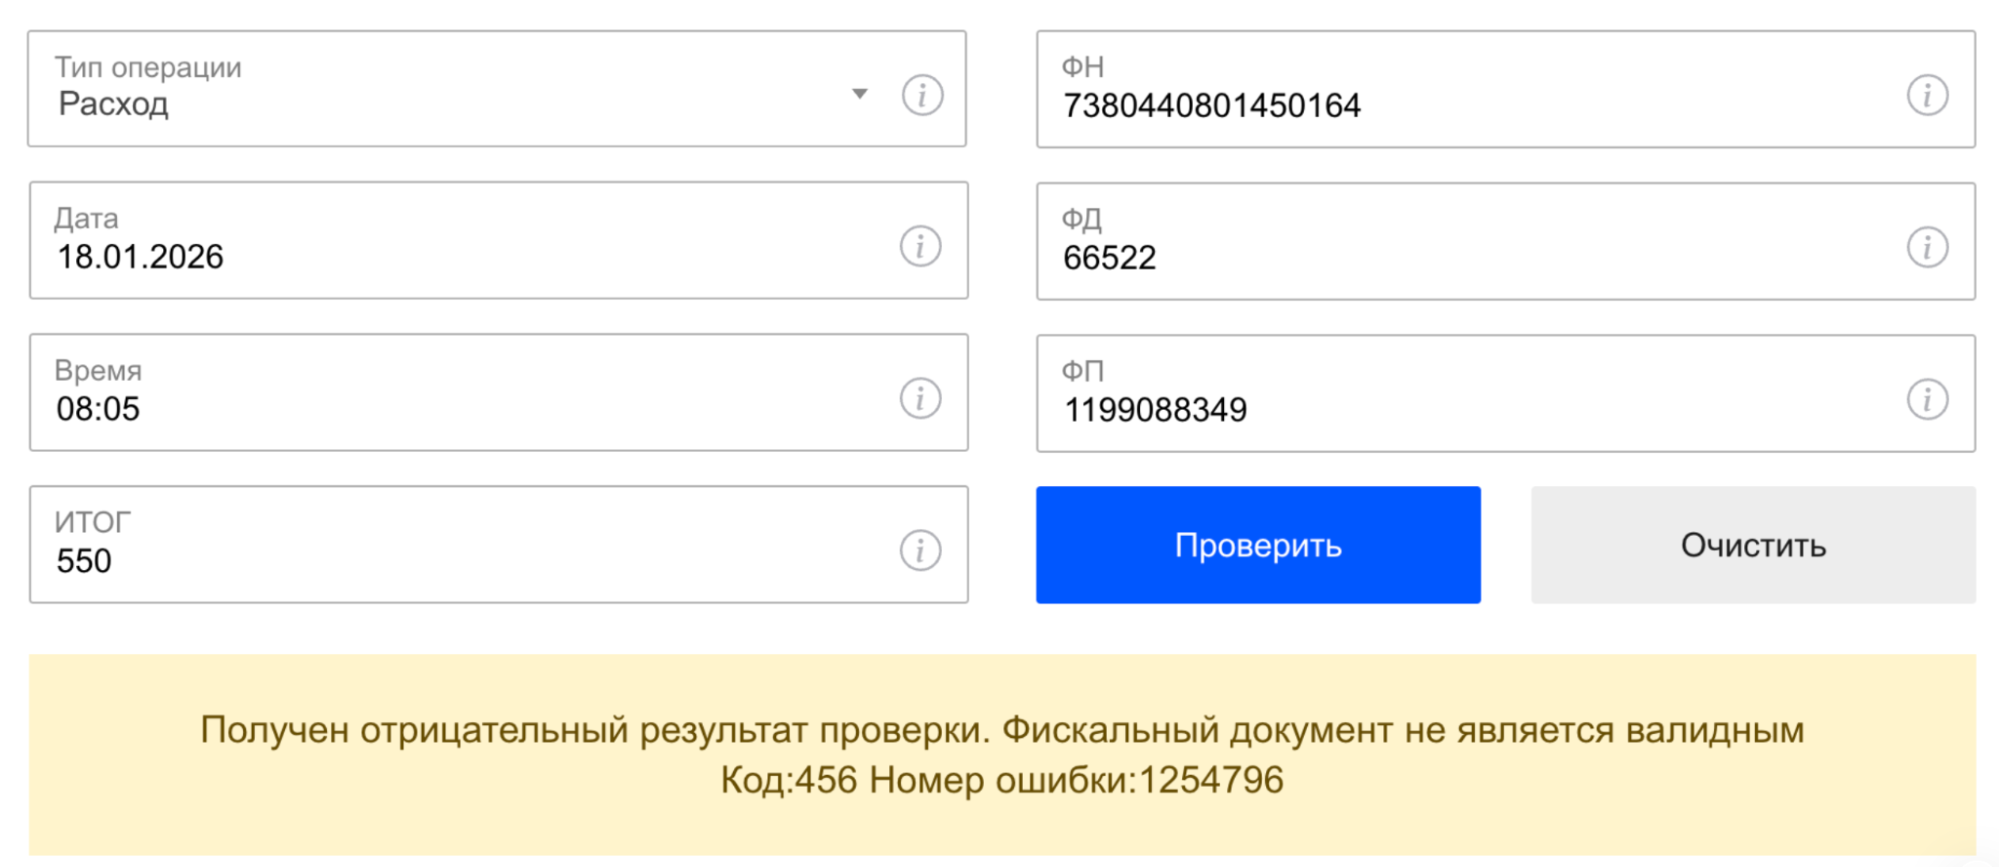
Task: Click the negative check result message line
Action: pyautogui.click(x=1002, y=730)
